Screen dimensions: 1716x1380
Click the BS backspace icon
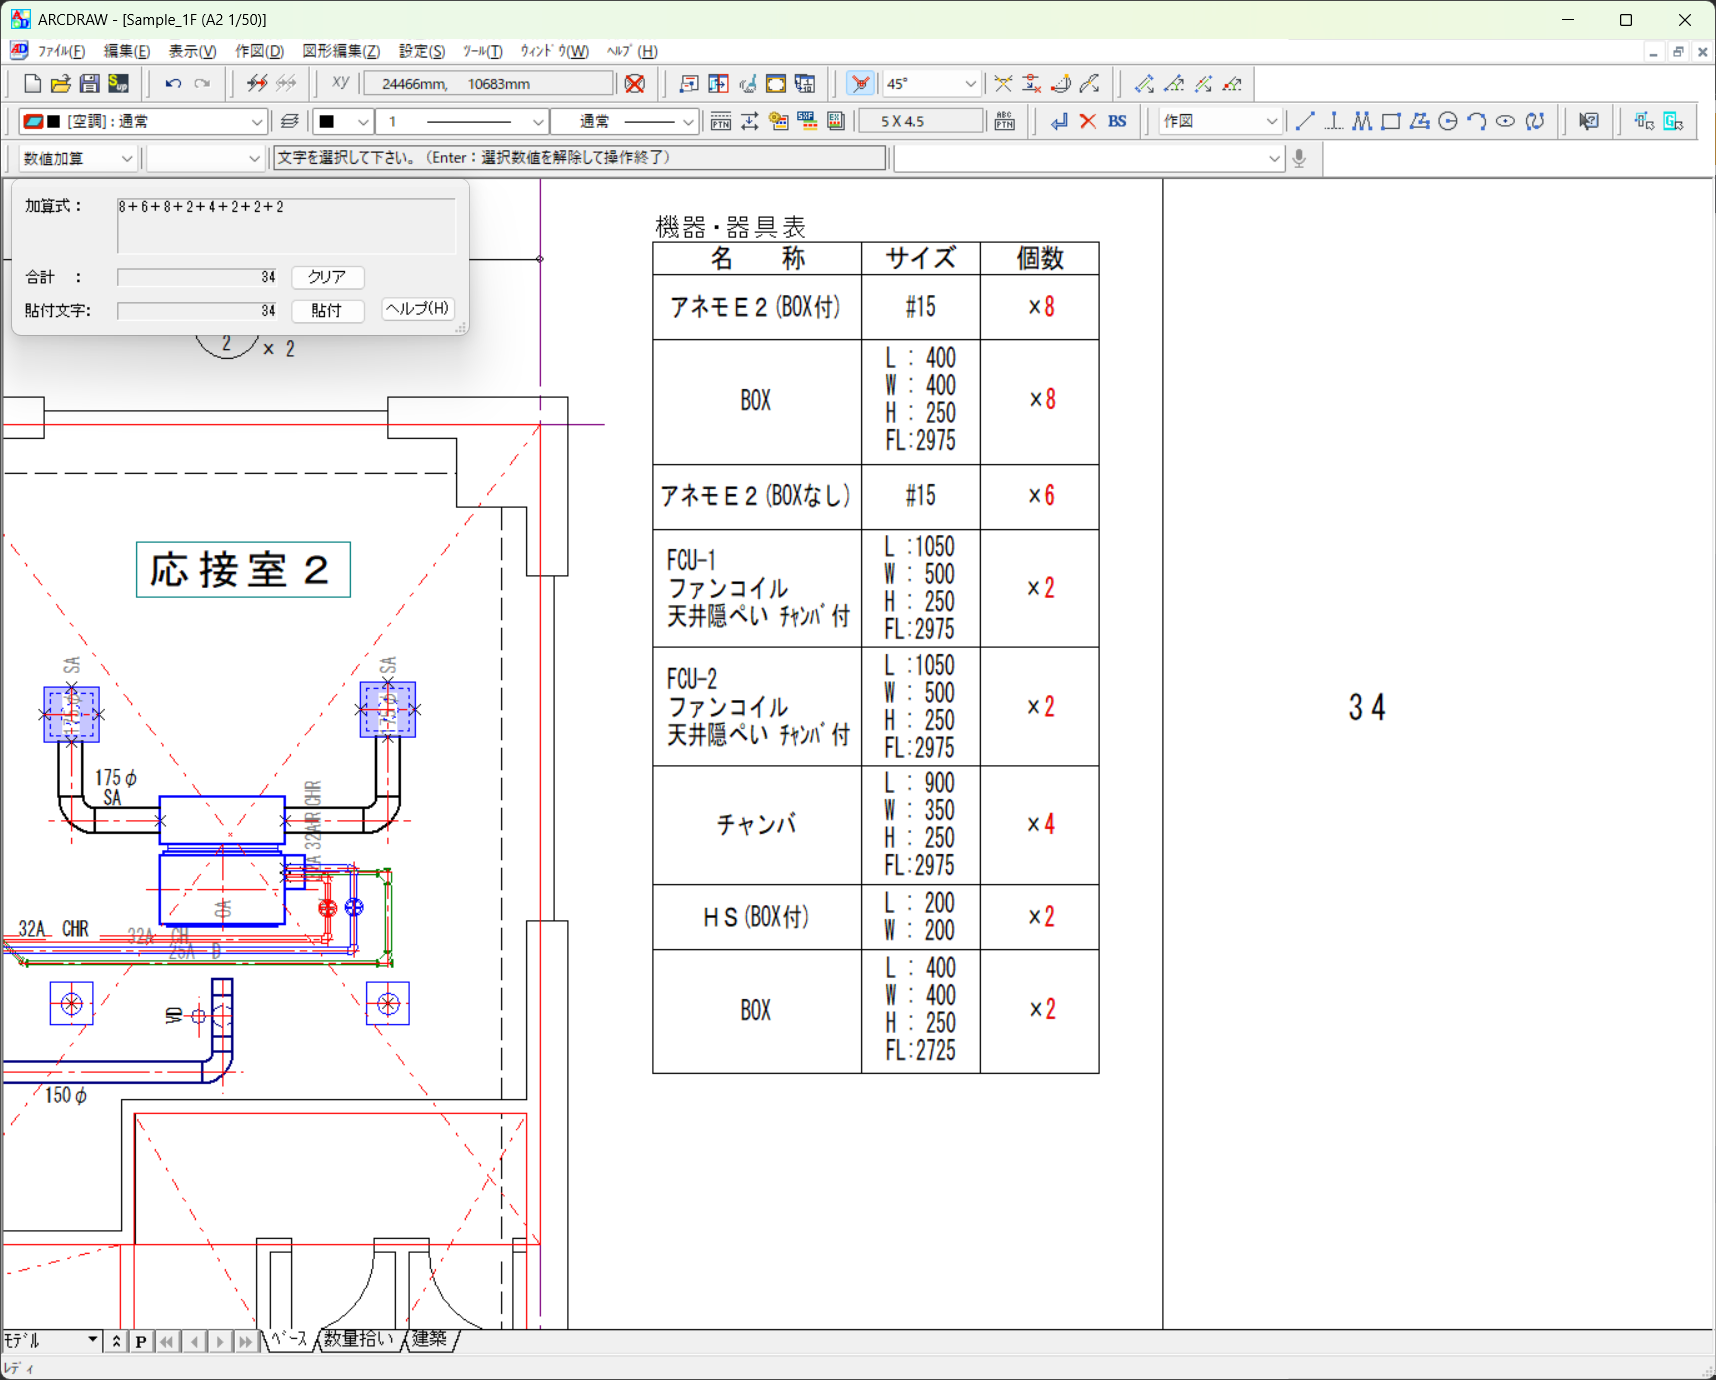click(x=1117, y=121)
